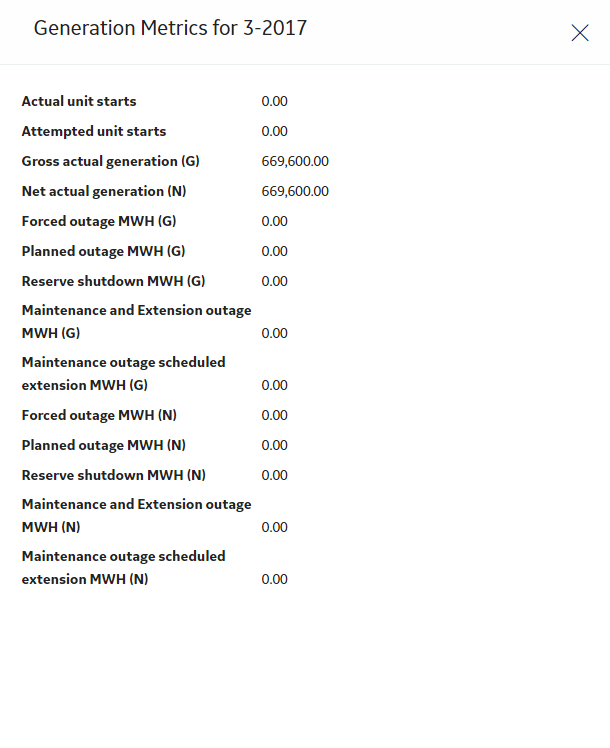This screenshot has width=610, height=748.
Task: Click Maintenance and Extension outage MWH (G) label
Action: (136, 322)
